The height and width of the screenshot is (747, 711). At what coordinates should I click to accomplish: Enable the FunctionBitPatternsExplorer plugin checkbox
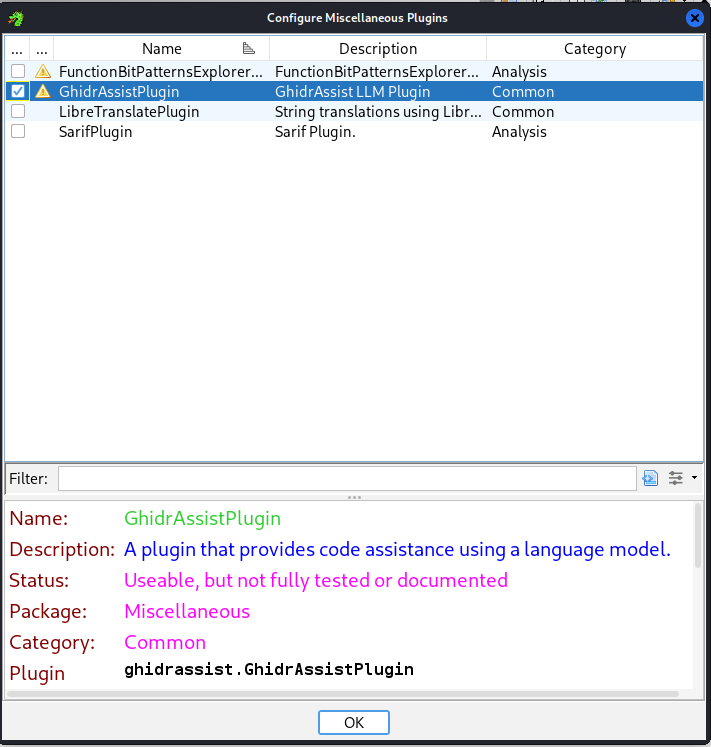point(18,72)
